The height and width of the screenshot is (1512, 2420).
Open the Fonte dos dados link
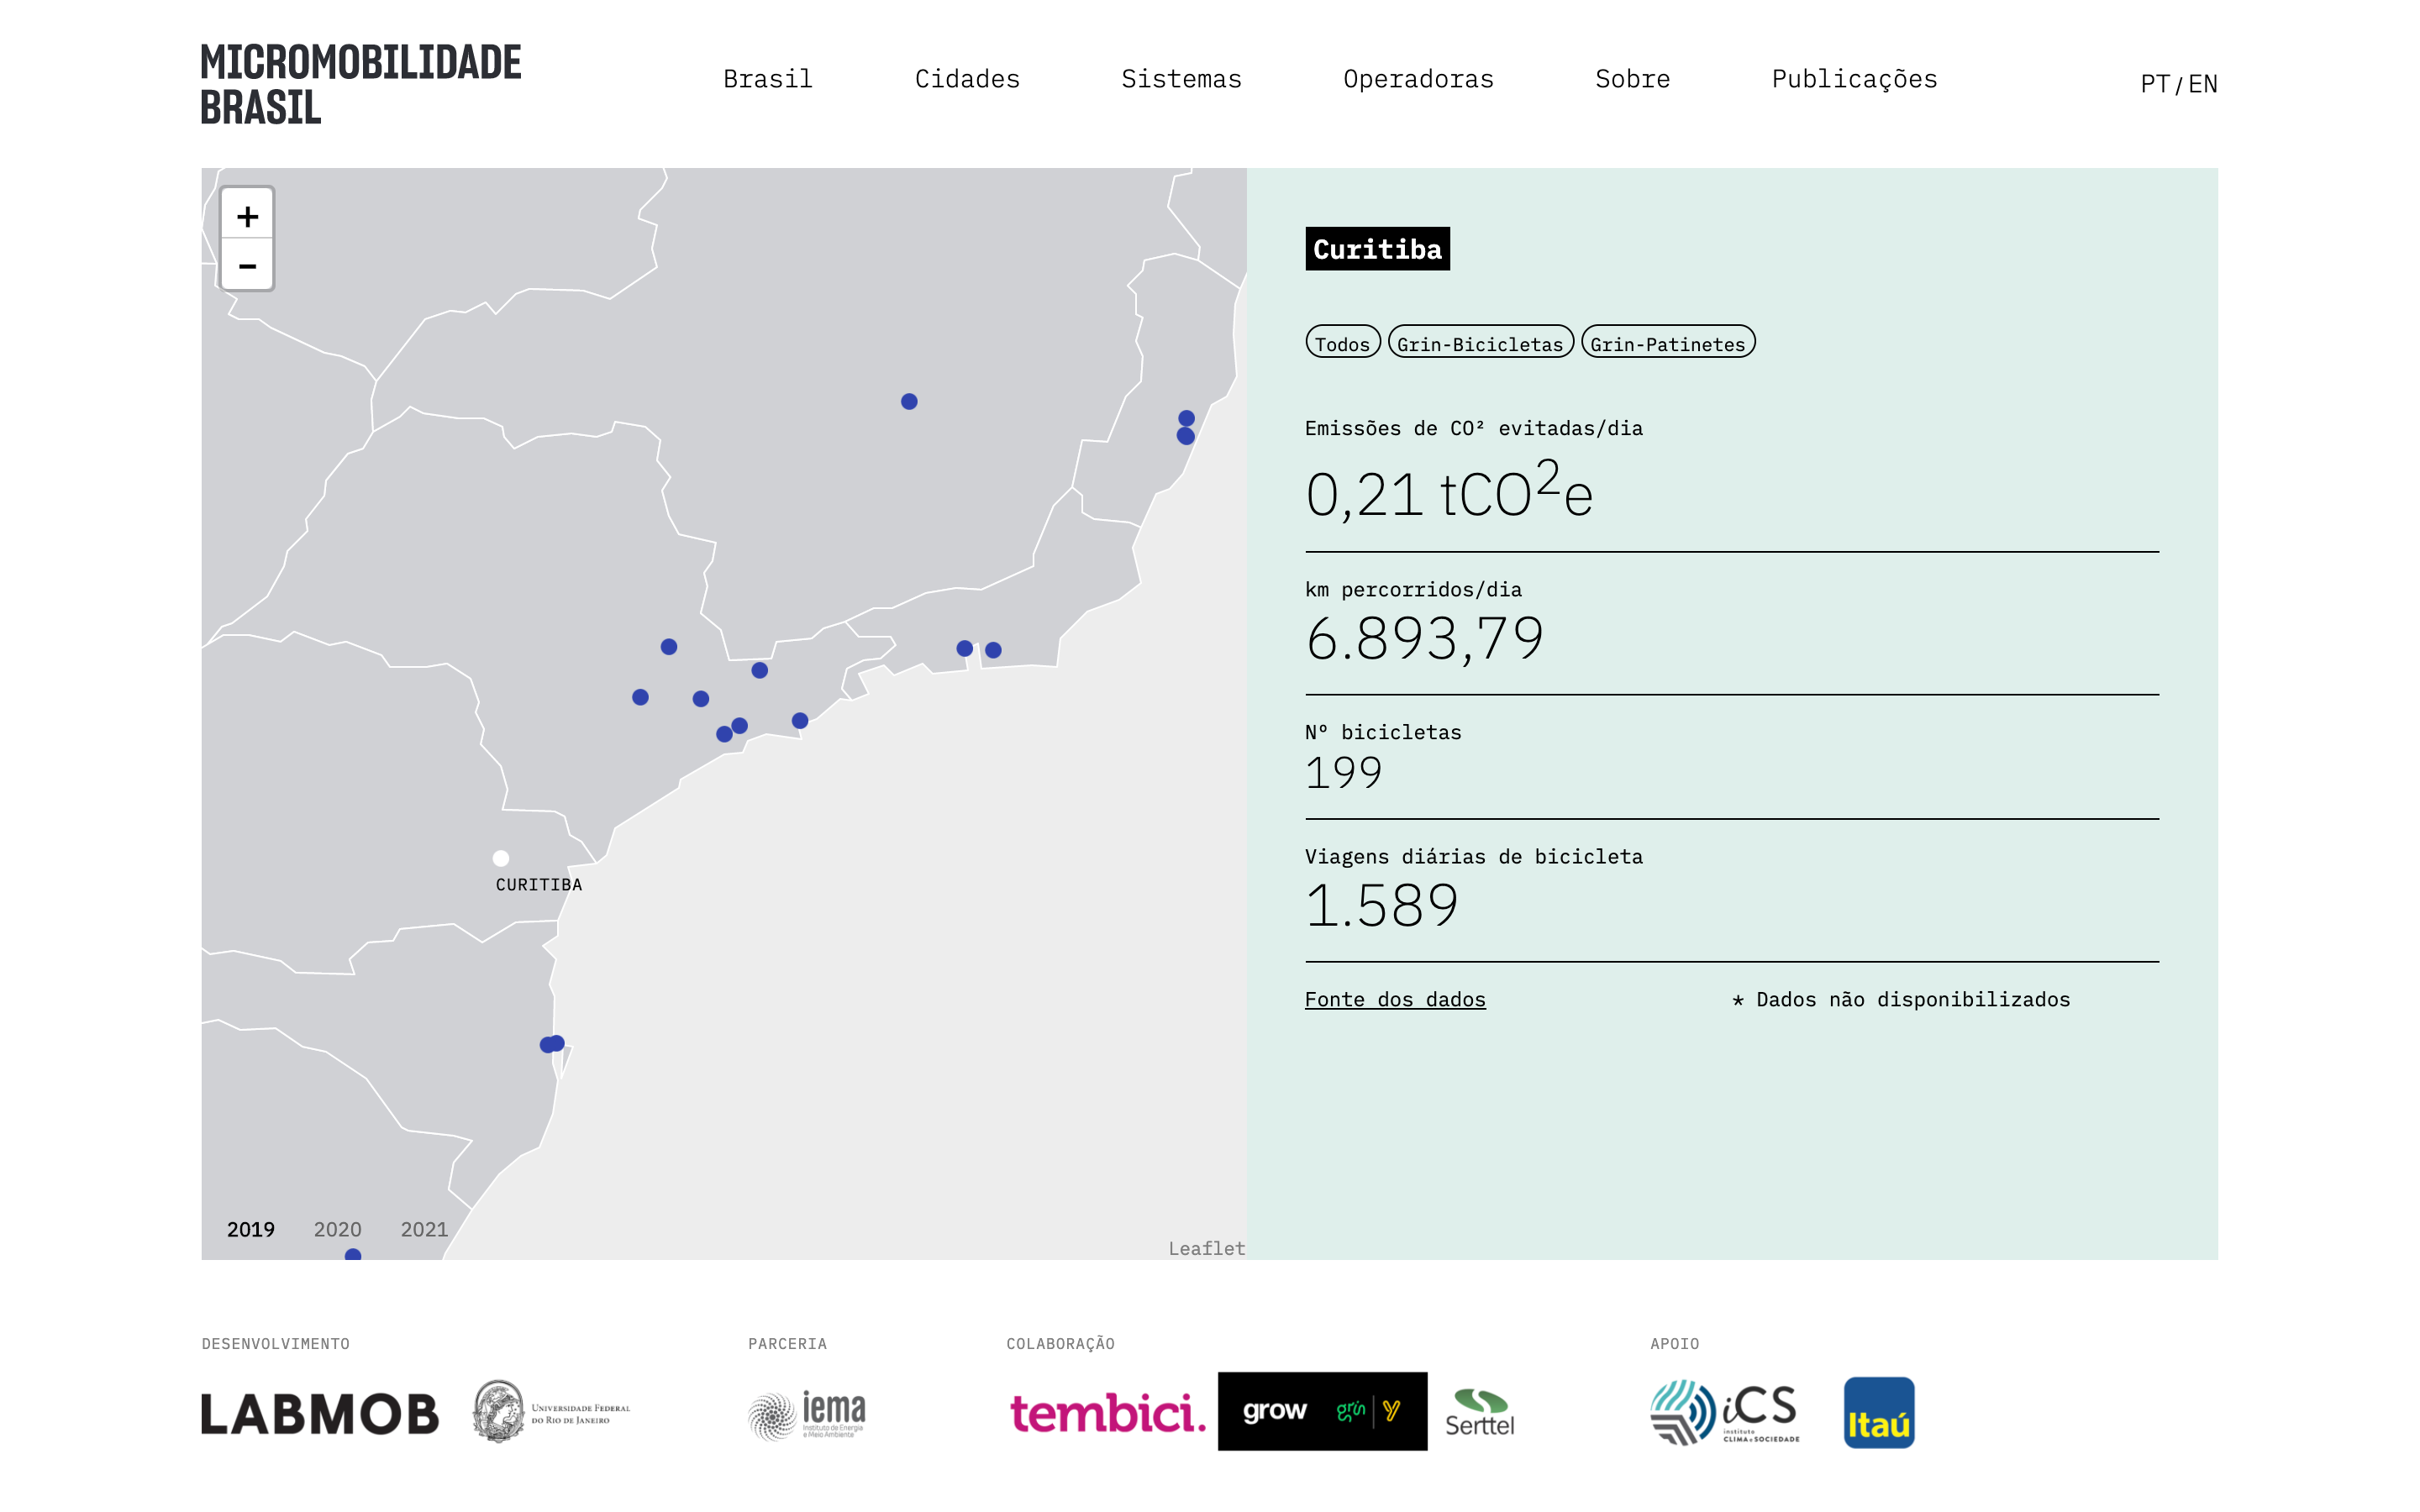pyautogui.click(x=1394, y=999)
